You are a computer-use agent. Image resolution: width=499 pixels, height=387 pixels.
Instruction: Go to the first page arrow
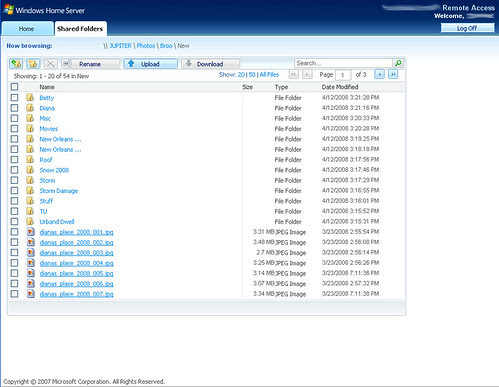pos(293,74)
